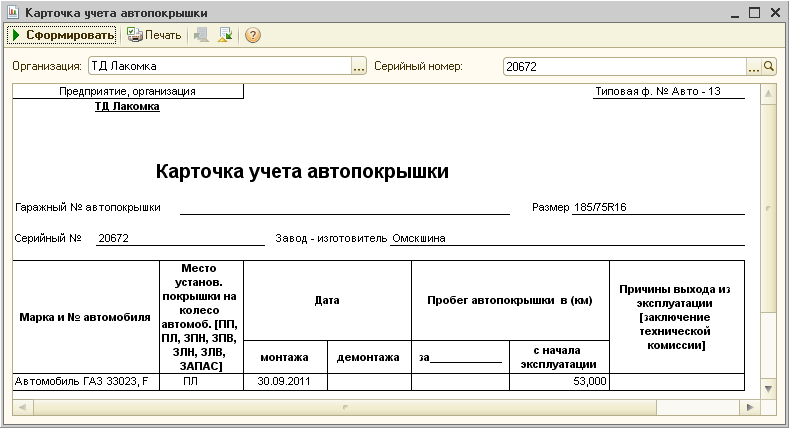The image size is (789, 428).
Task: Click the Печать print button
Action: coord(154,35)
